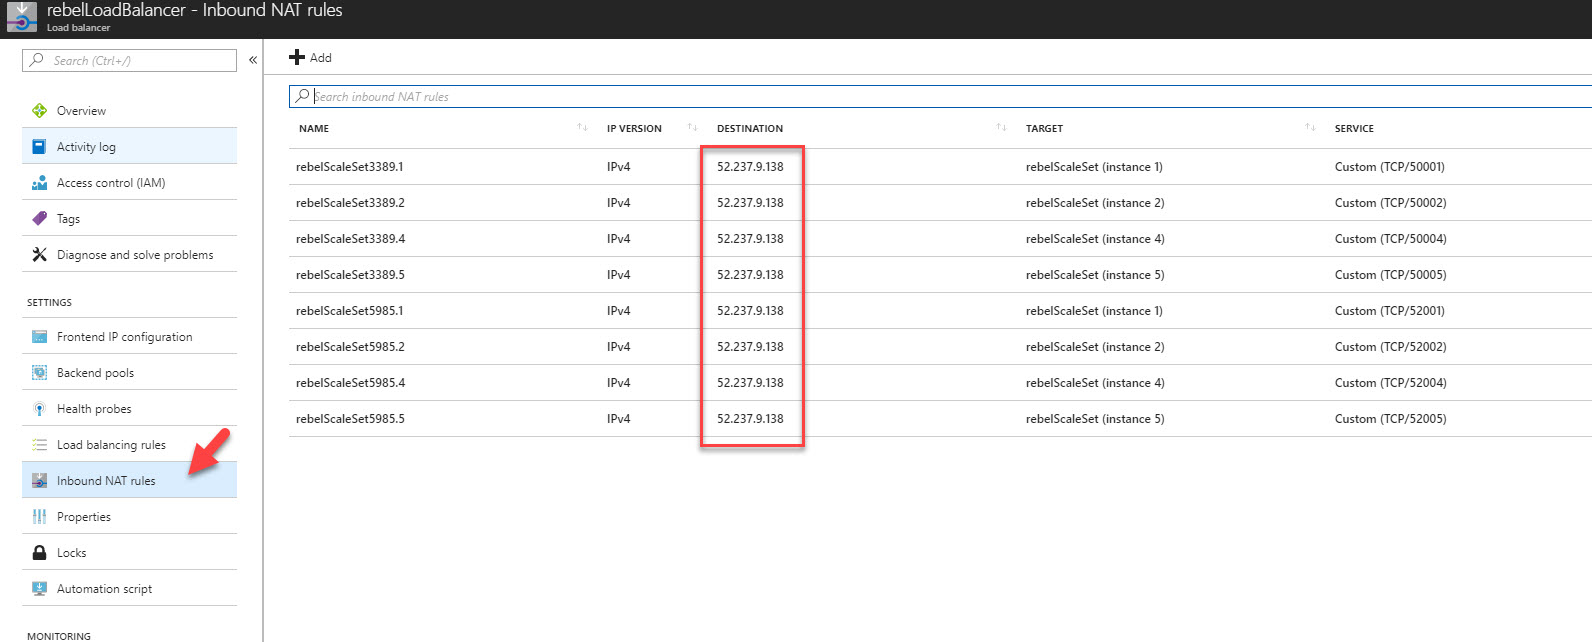Sort by TARGET column arrows
Screen dimensions: 1592x642
click(1310, 127)
